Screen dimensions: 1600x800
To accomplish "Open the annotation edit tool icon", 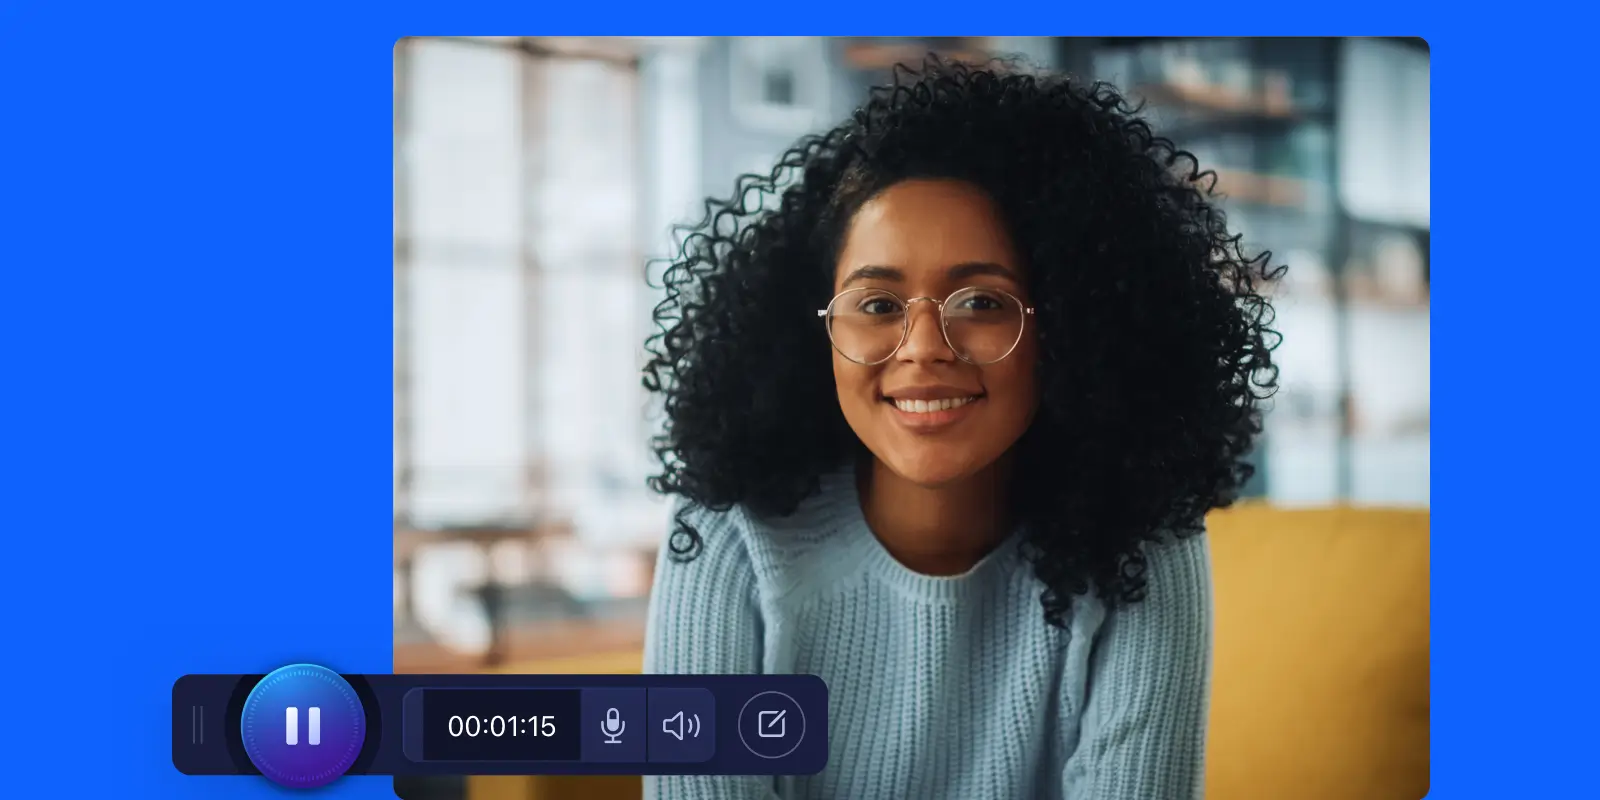I will click(x=771, y=724).
